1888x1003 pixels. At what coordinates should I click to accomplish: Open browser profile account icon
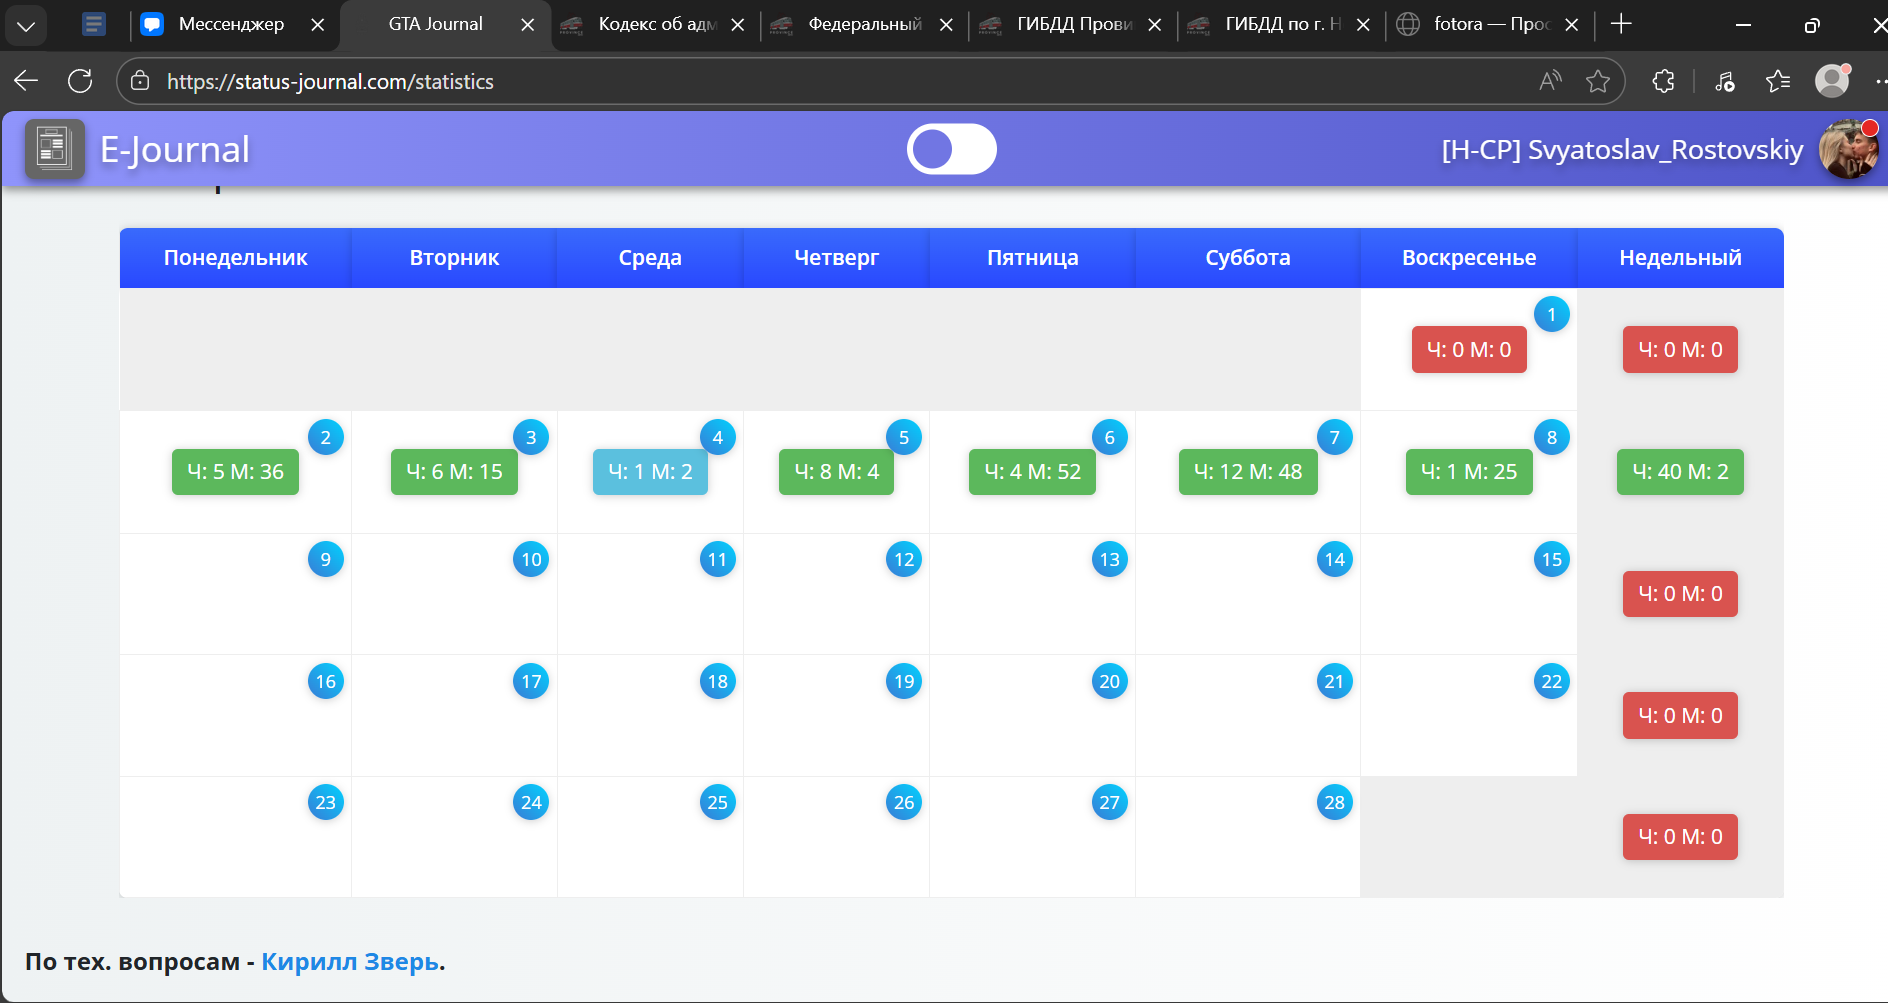coord(1831,81)
